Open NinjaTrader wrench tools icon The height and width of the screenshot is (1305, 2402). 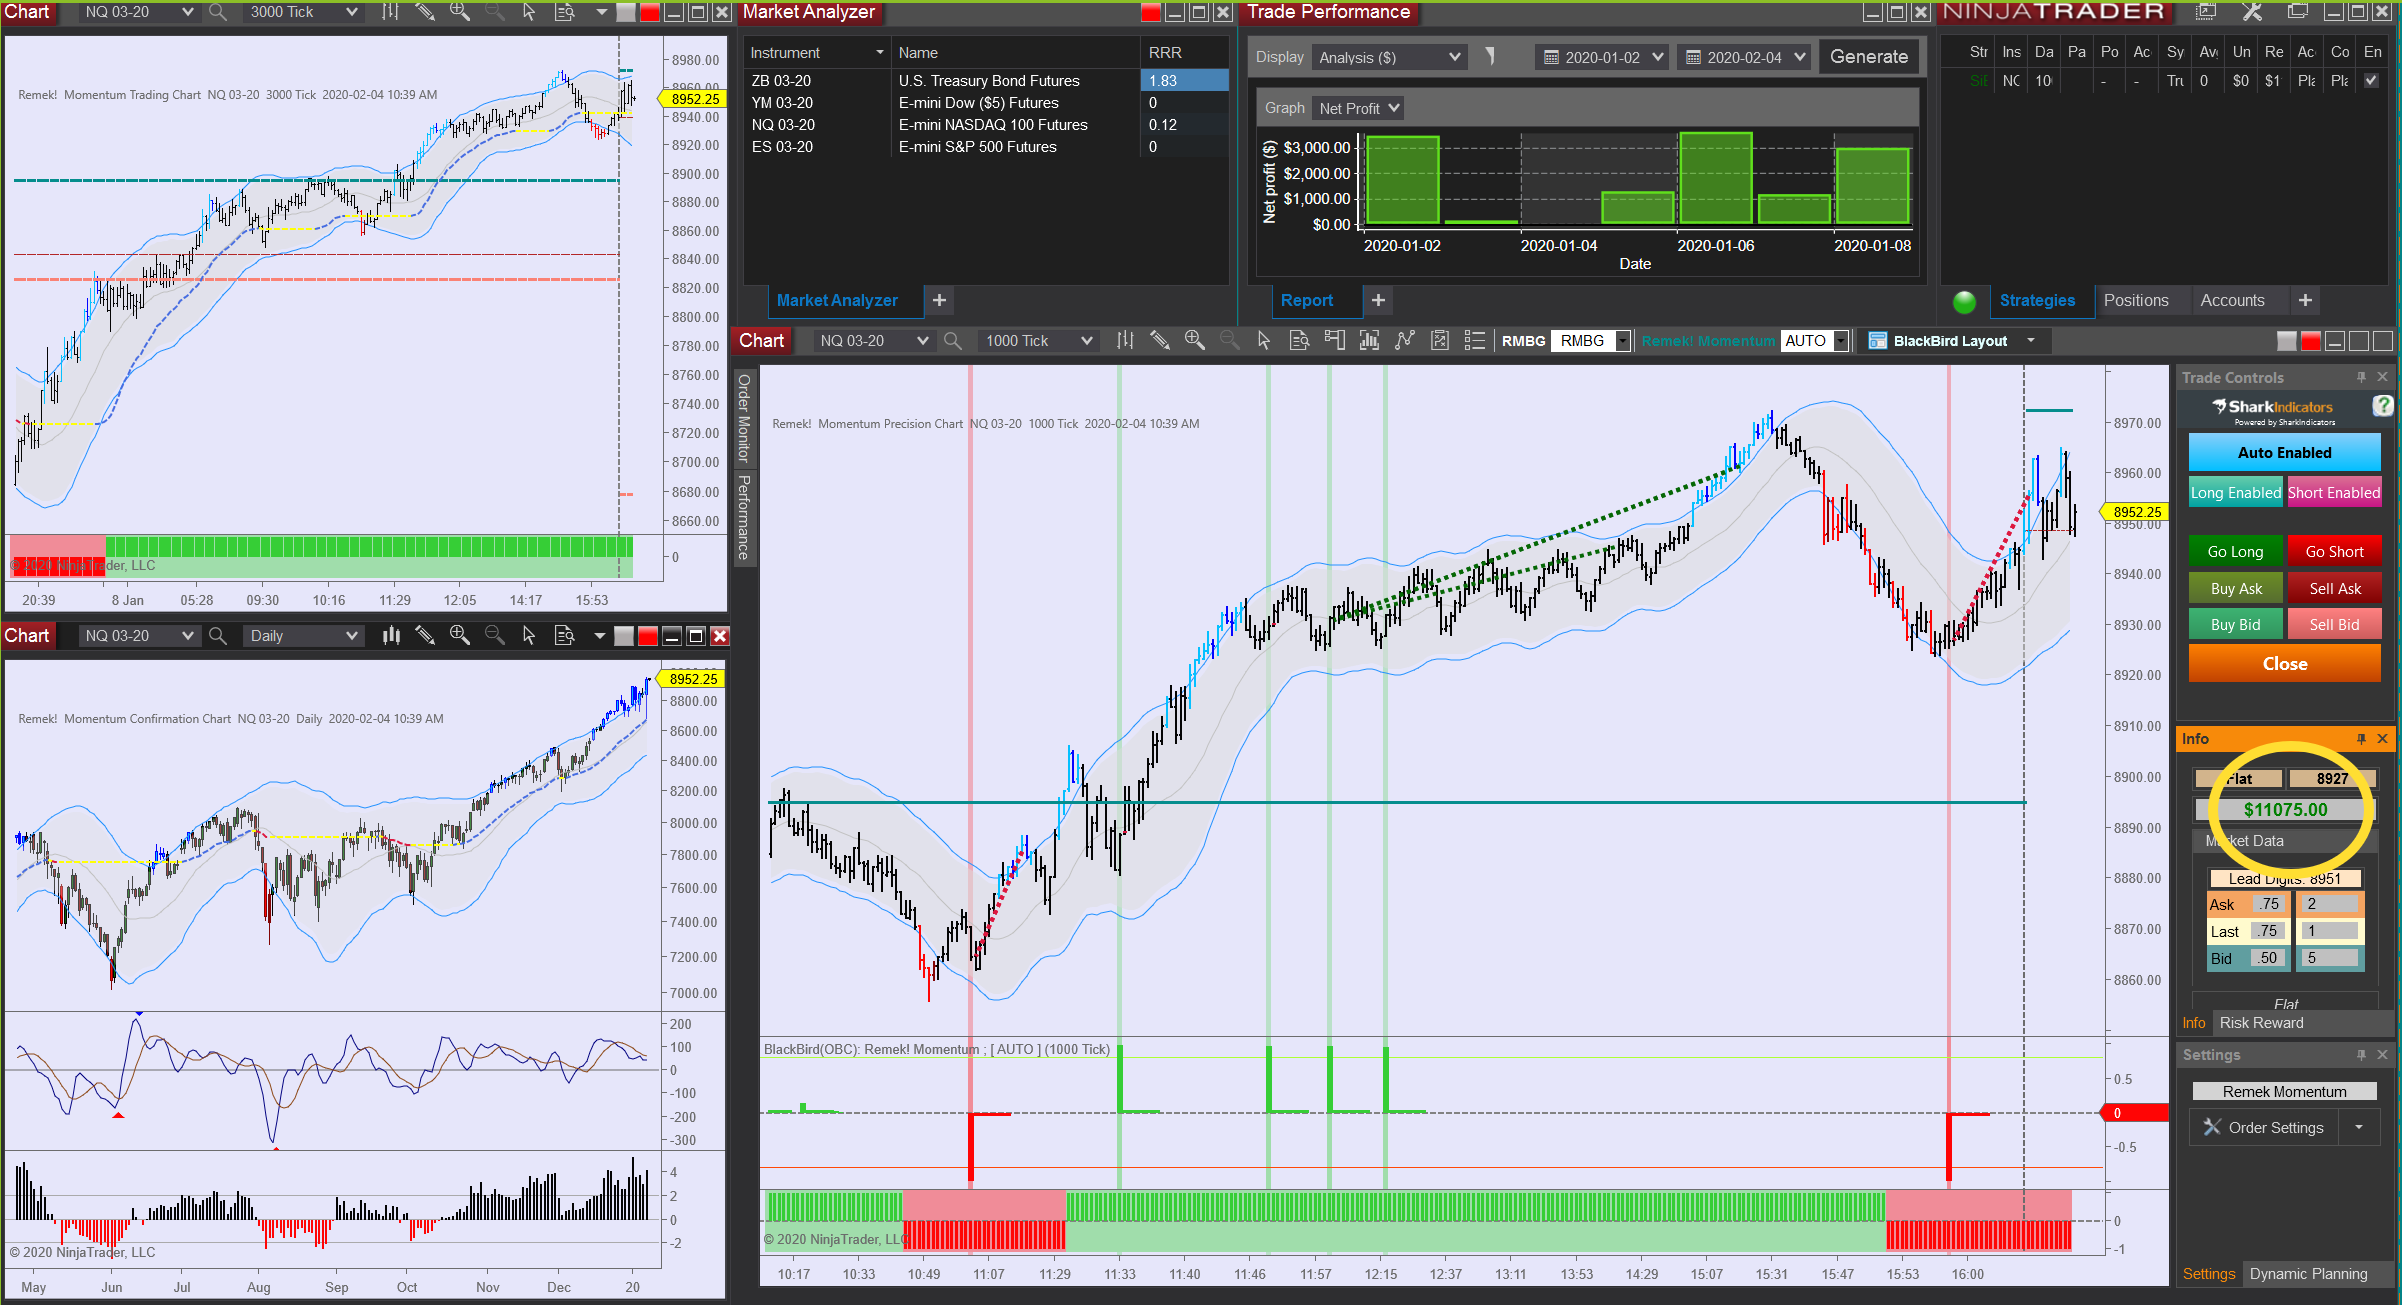coord(2251,12)
